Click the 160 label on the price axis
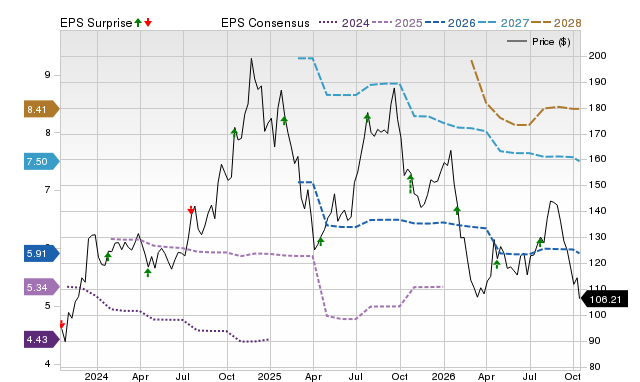 (x=597, y=159)
